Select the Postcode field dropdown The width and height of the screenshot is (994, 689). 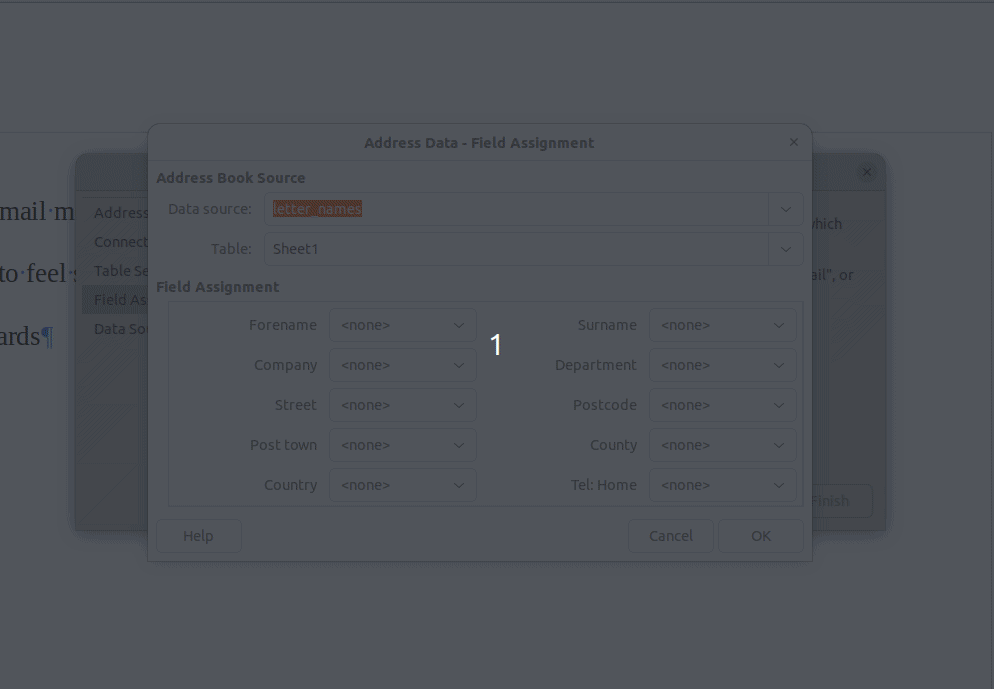(x=722, y=405)
